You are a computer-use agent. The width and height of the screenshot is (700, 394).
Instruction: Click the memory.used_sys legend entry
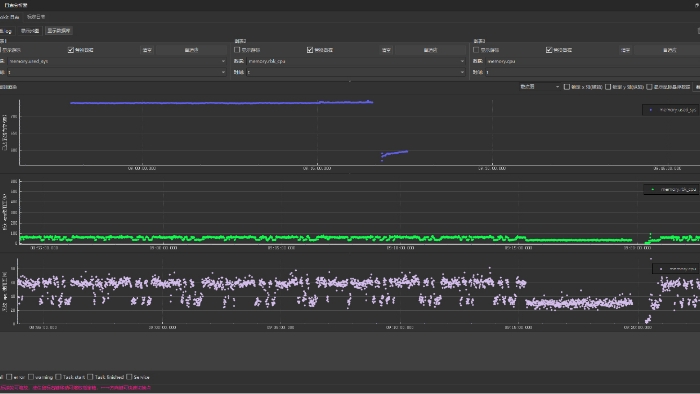point(671,110)
